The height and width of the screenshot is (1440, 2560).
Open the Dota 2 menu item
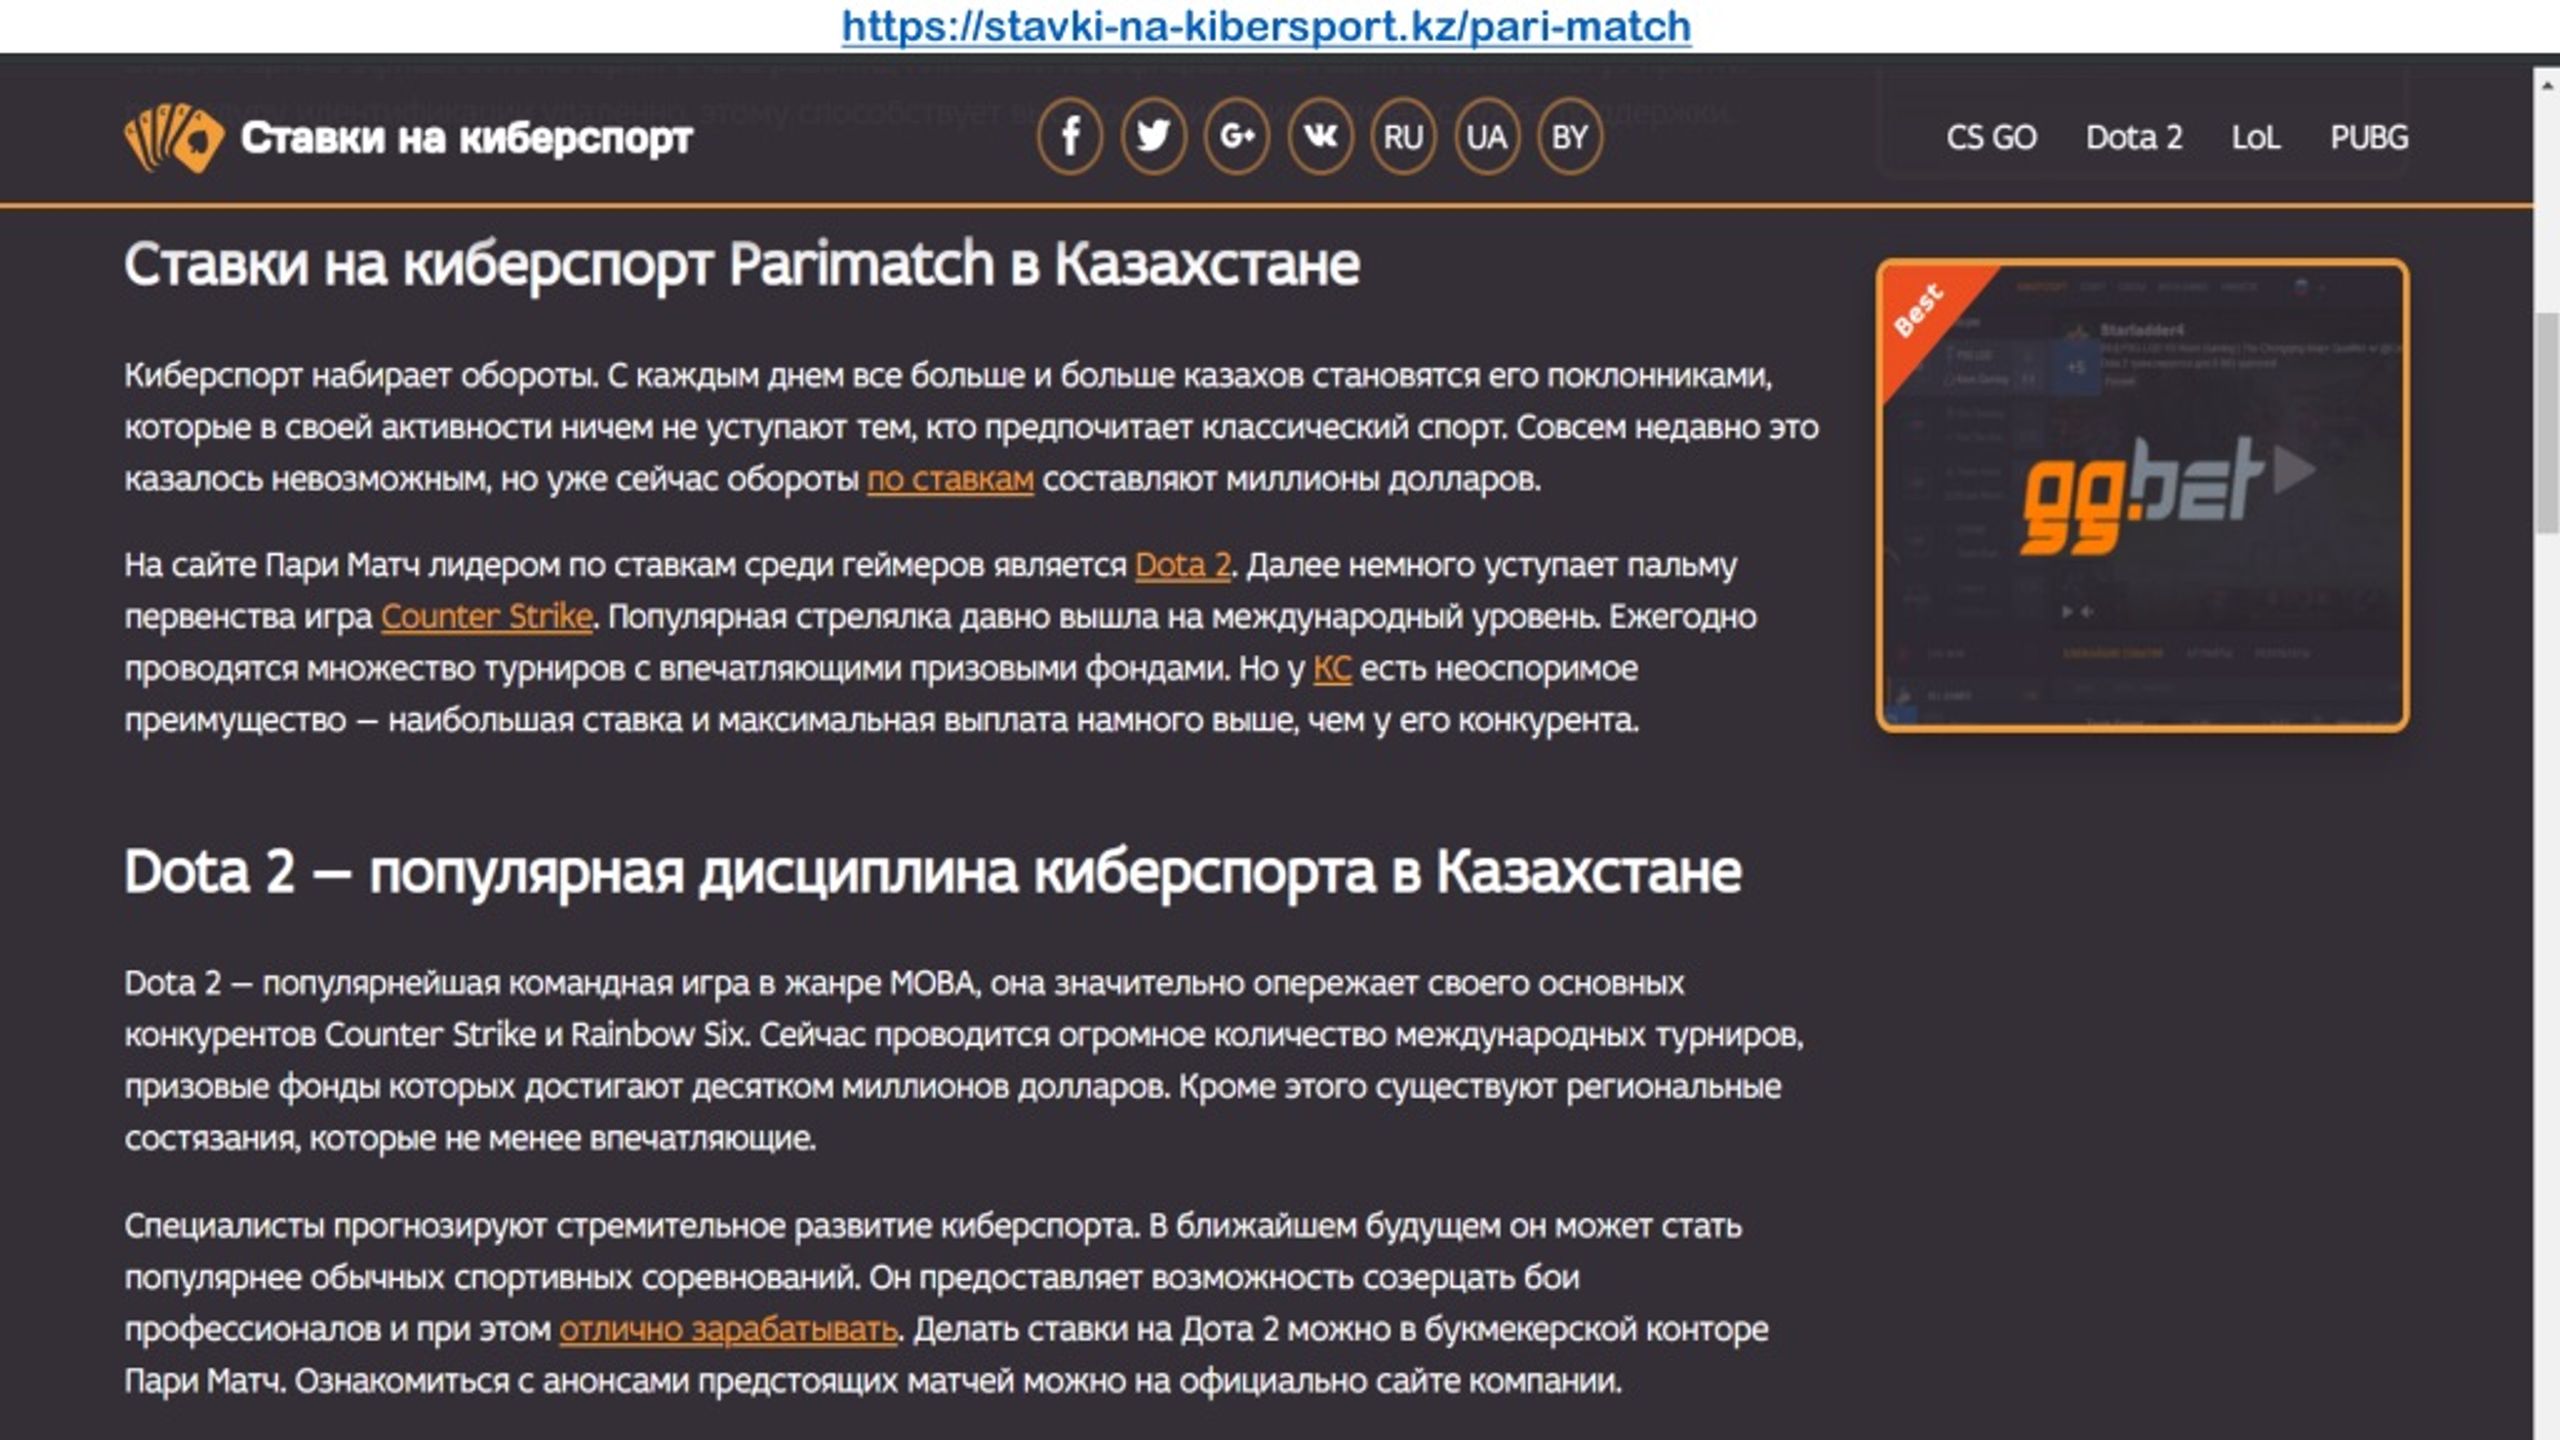pyautogui.click(x=2134, y=137)
